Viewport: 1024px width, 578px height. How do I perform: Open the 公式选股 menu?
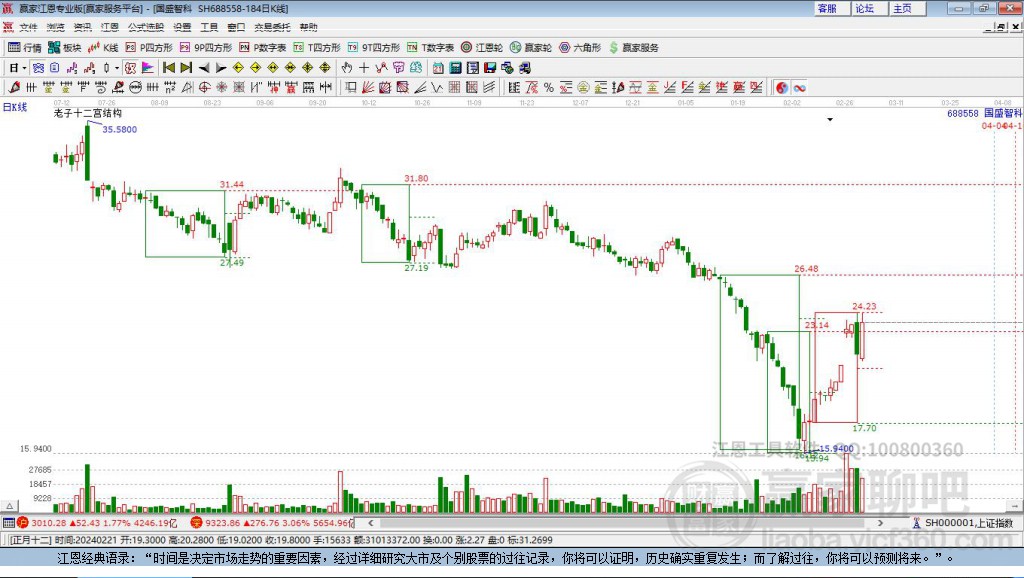coord(146,27)
